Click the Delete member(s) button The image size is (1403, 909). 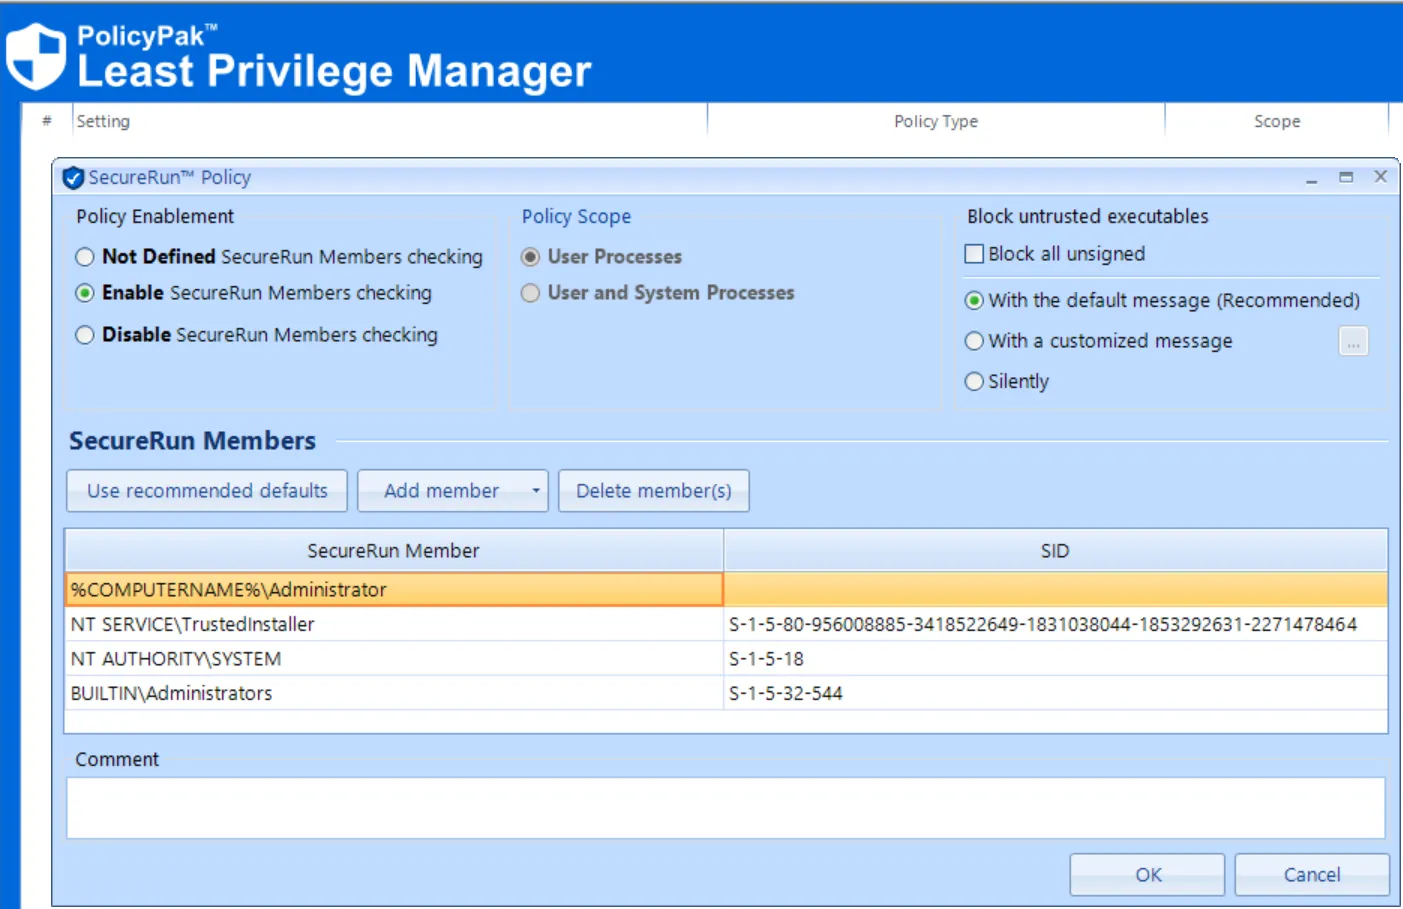(x=654, y=491)
